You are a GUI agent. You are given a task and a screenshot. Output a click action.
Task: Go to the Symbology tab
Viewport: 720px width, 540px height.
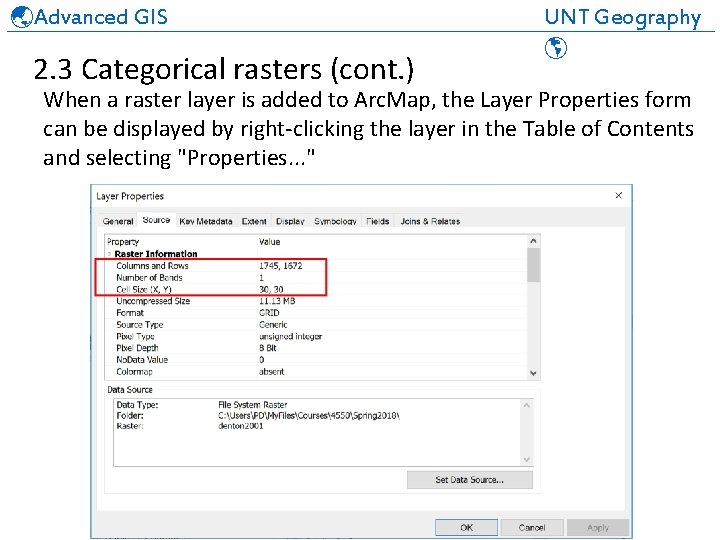click(335, 221)
